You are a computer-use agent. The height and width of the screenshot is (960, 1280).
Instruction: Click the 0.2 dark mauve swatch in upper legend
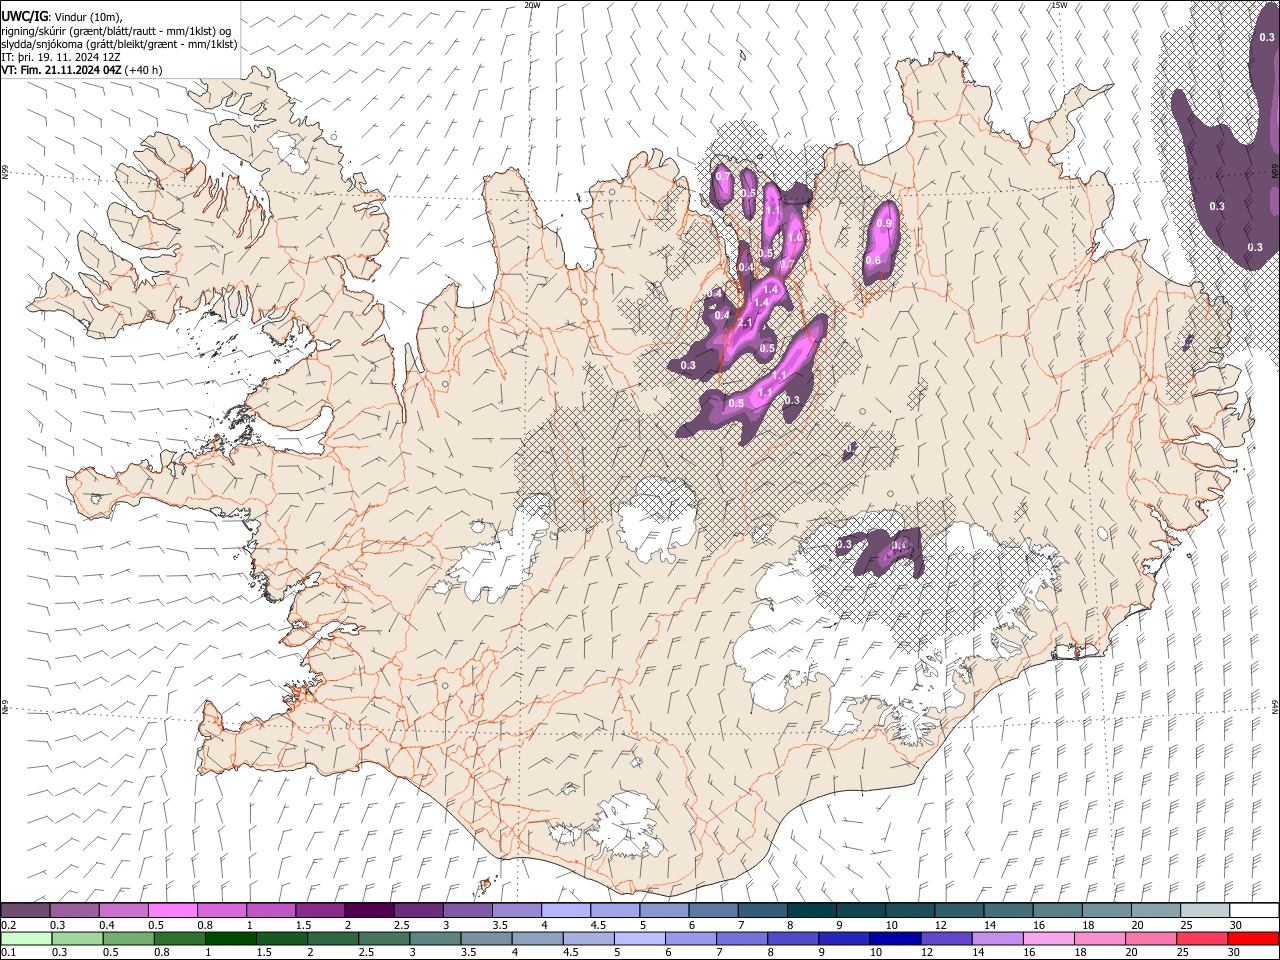25,911
